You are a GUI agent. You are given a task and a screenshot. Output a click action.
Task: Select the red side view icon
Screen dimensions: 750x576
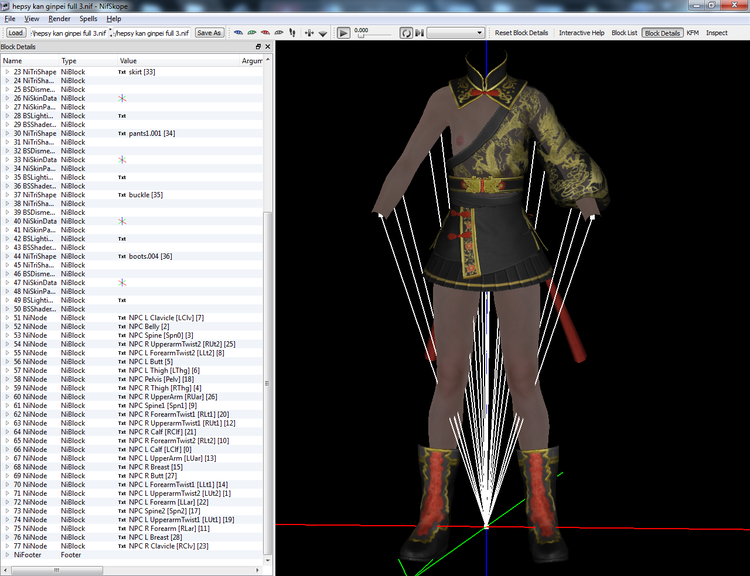[265, 33]
